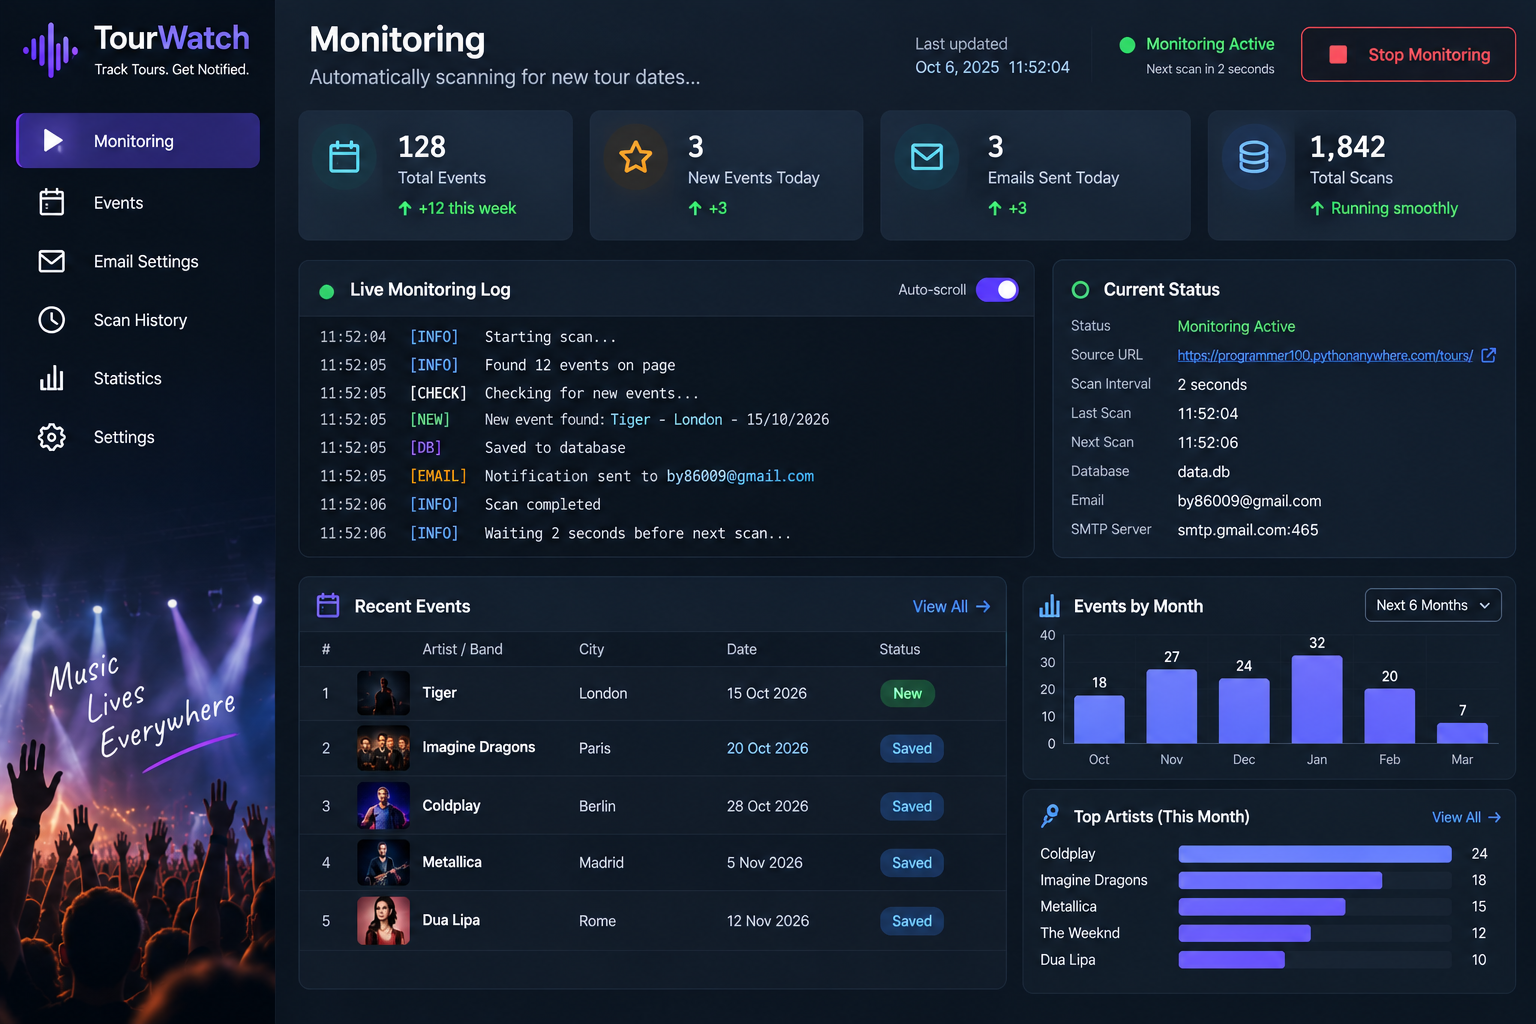Click the green status circle in Current Status
This screenshot has height=1024, width=1536.
(1081, 290)
